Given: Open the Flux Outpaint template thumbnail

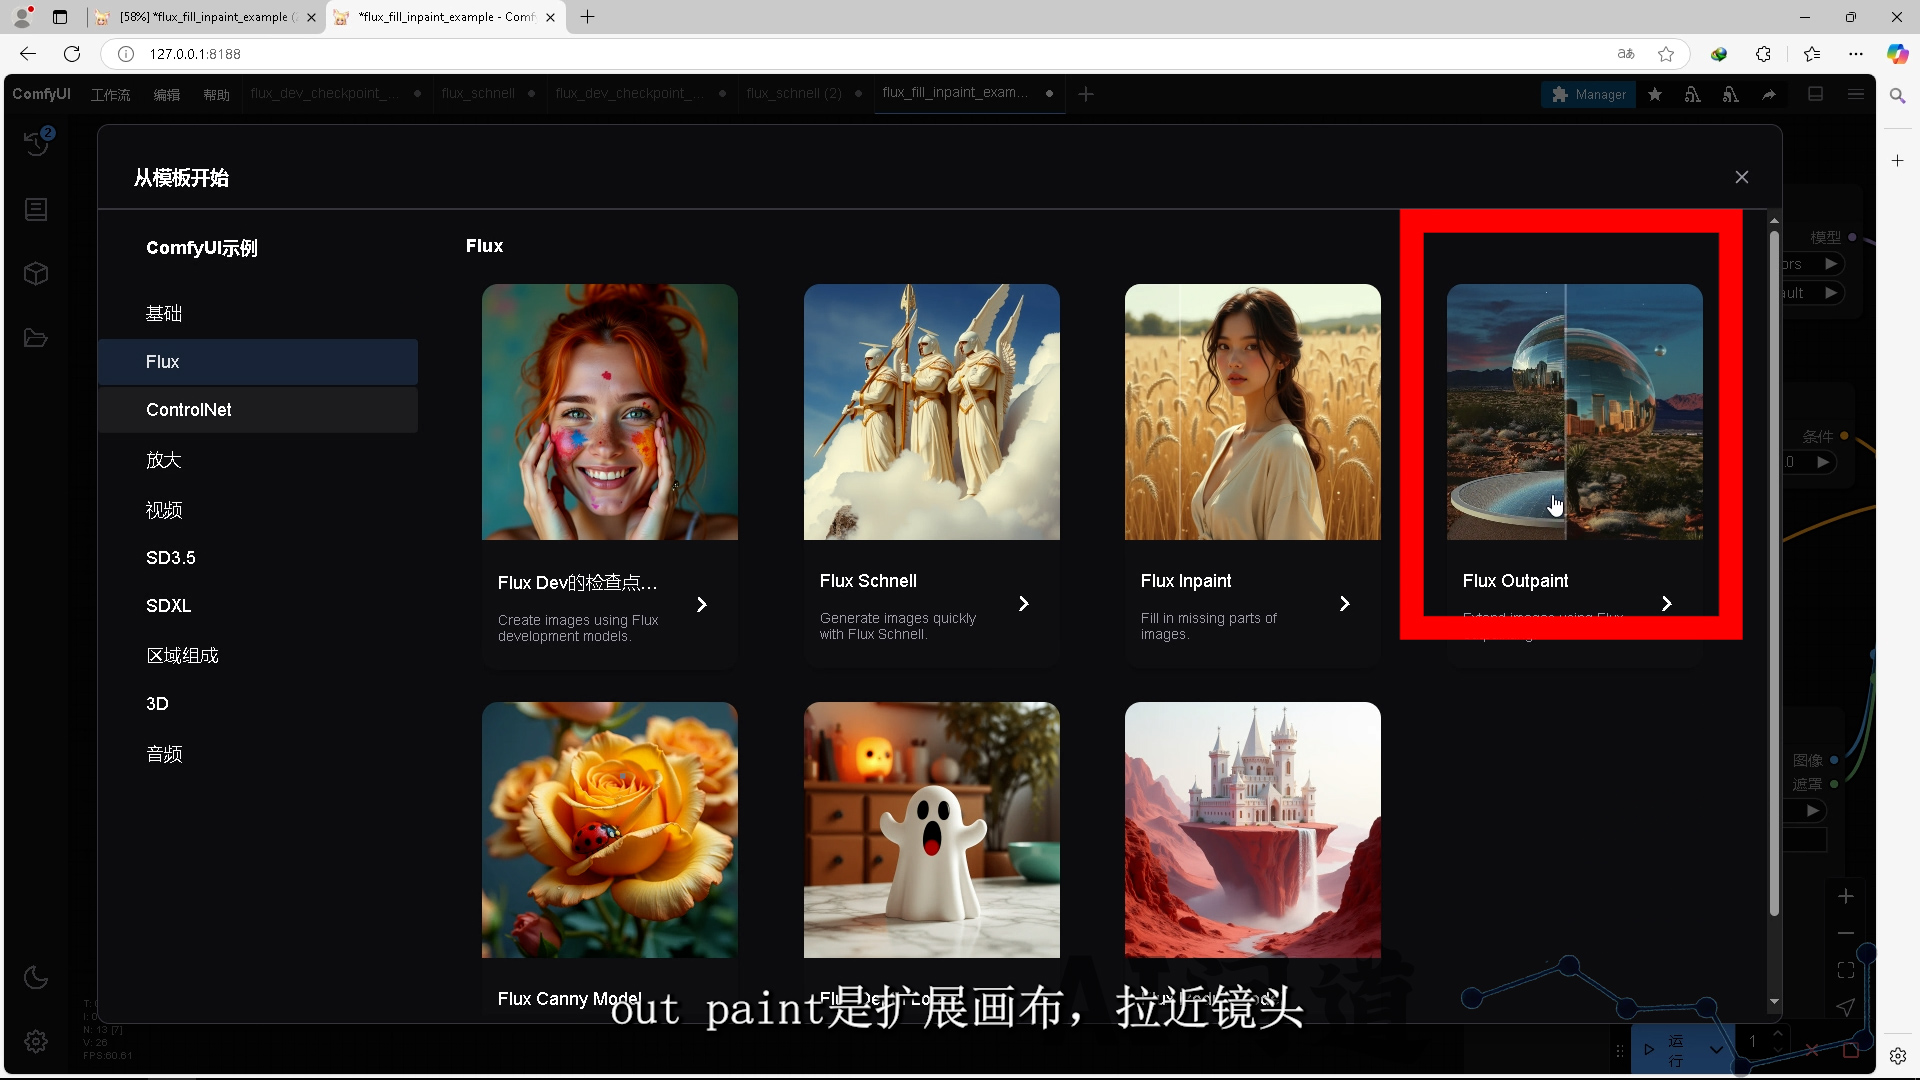Looking at the screenshot, I should pos(1574,412).
